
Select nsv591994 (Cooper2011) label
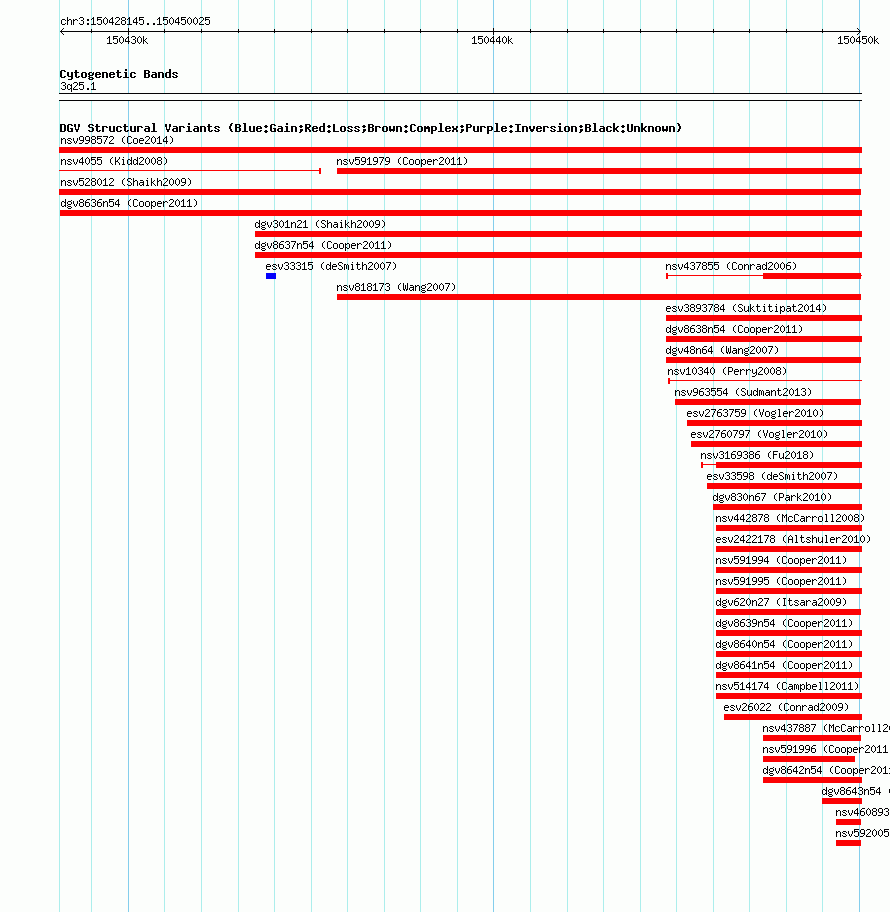click(781, 560)
